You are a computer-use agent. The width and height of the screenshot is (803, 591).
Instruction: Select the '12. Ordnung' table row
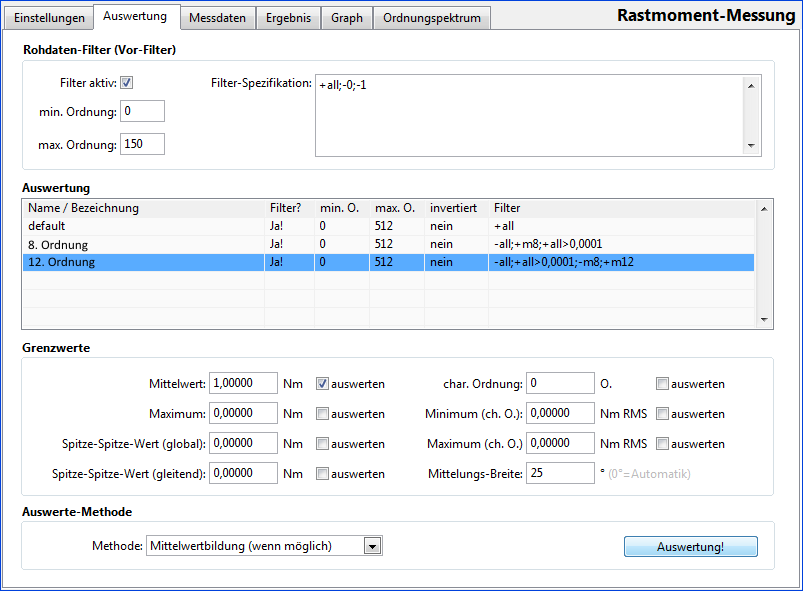pos(388,262)
